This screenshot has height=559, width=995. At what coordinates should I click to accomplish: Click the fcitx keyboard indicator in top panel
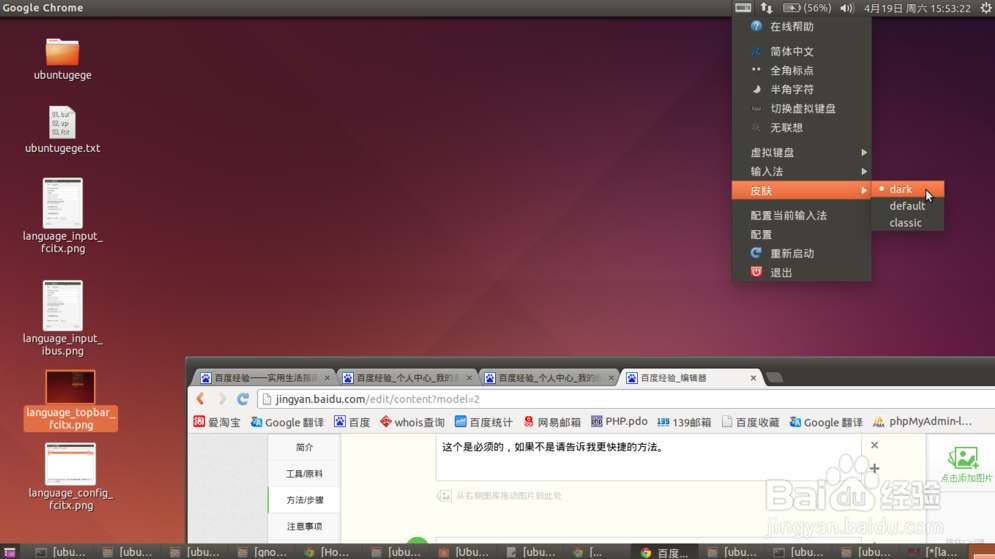743,8
